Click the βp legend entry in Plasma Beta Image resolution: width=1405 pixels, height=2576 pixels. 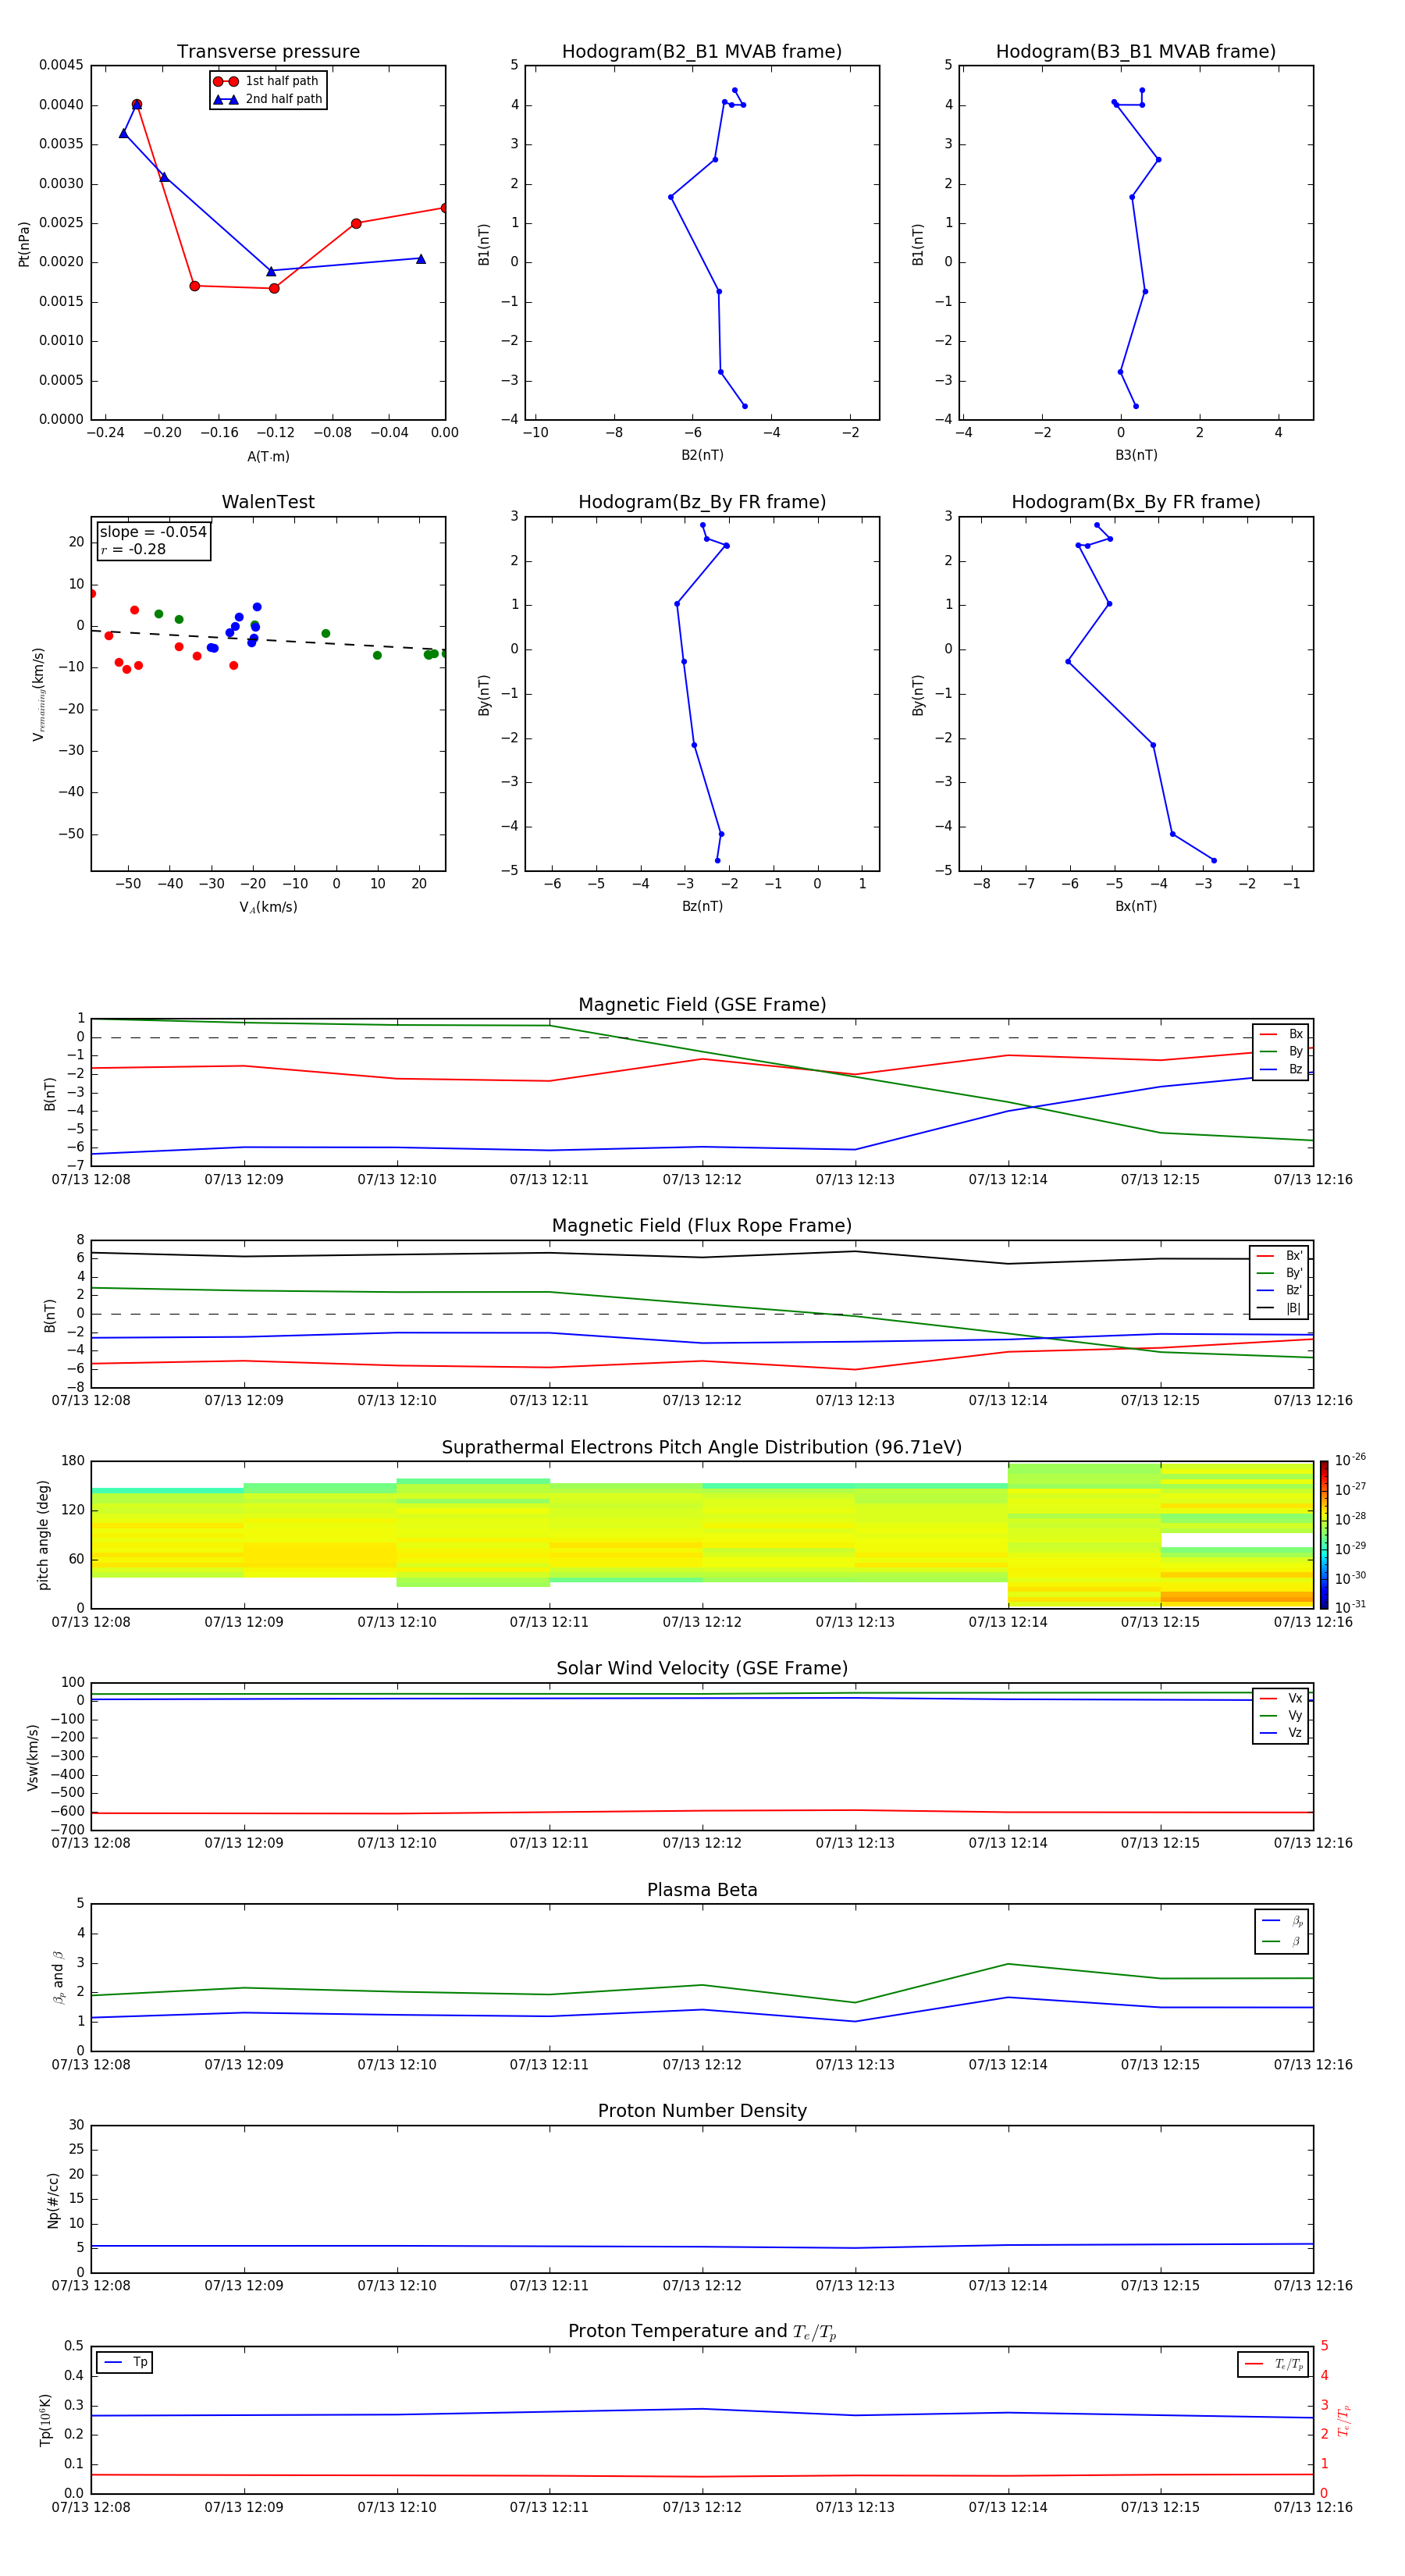pos(1282,1921)
